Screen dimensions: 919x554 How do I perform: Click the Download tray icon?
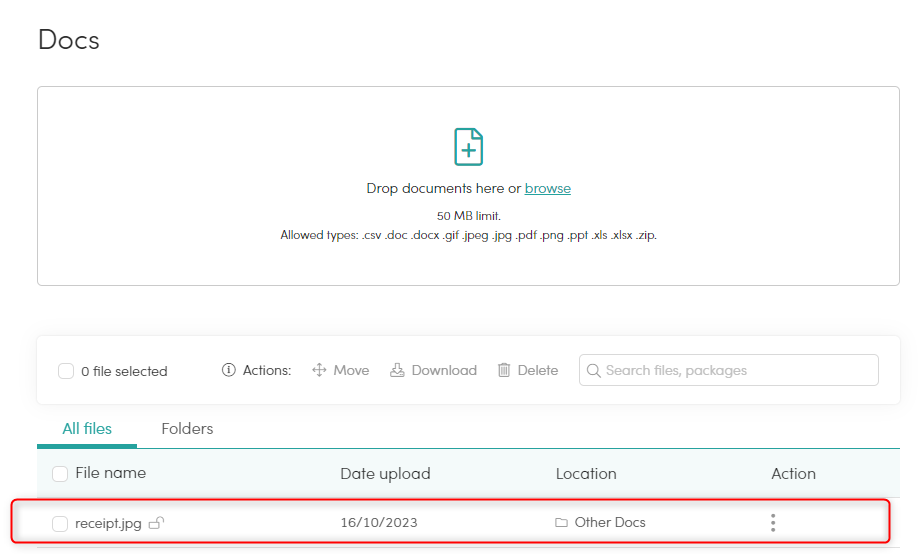coord(397,370)
